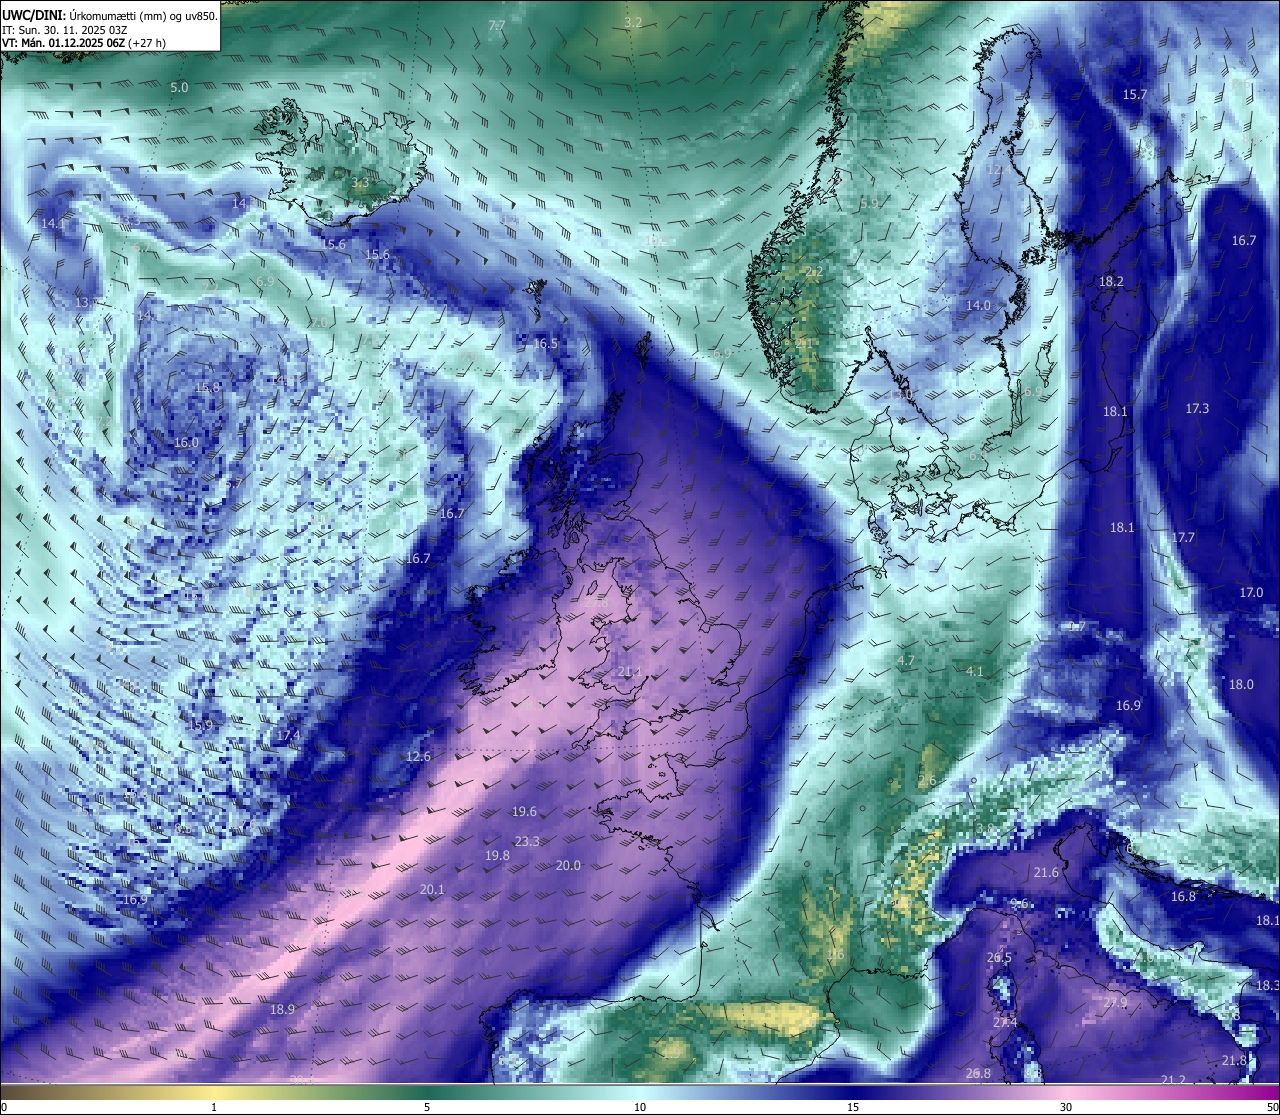Screen dimensions: 1280x1115
Task: Click the 10 tick label on the legend
Action: (x=640, y=1107)
